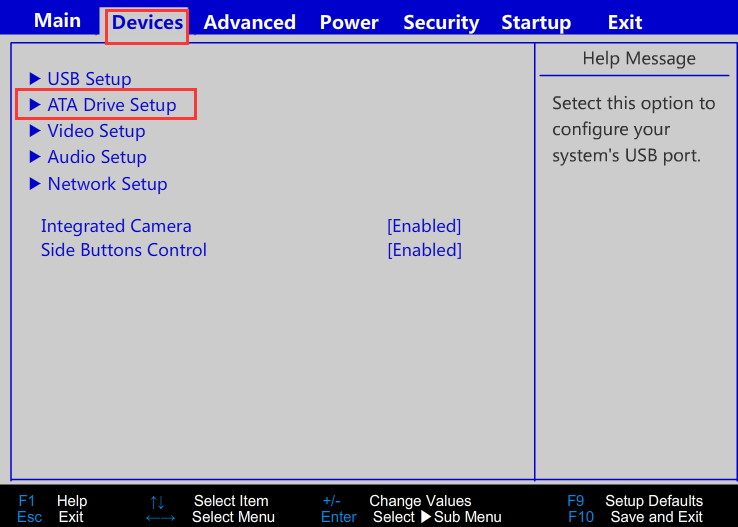Open the Power tab
This screenshot has height=527, width=738.
point(349,22)
